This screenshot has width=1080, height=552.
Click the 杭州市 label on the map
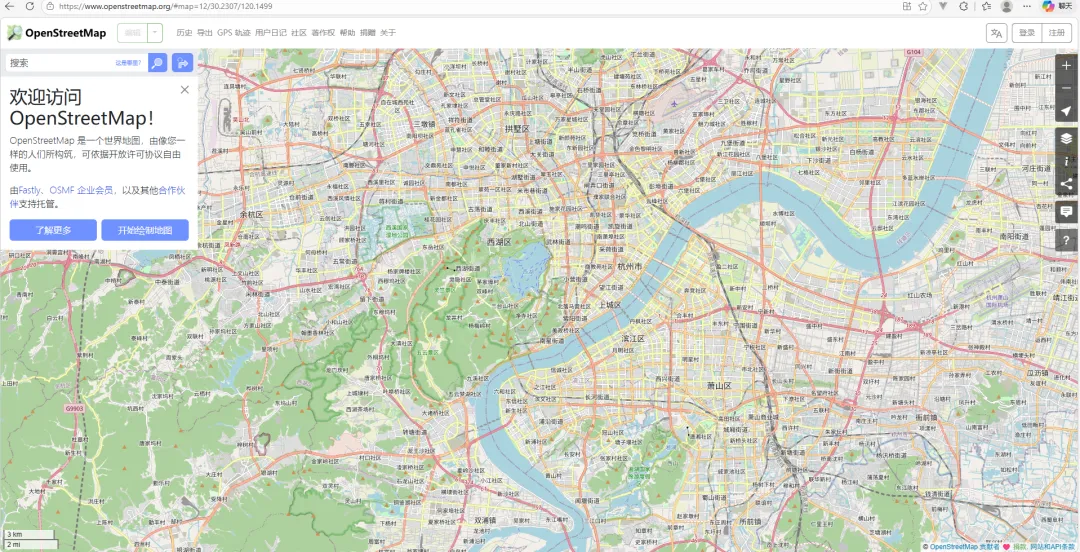(x=630, y=266)
